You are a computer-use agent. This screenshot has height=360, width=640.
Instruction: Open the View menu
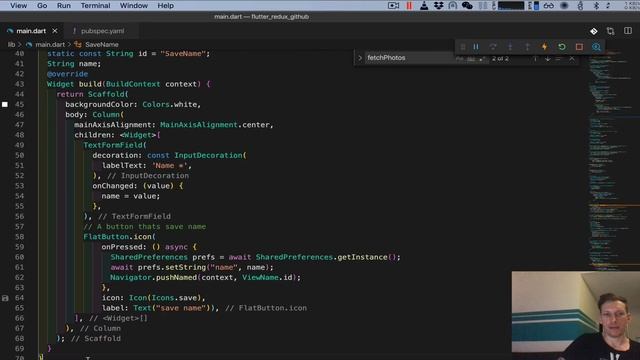pyautogui.click(x=18, y=6)
